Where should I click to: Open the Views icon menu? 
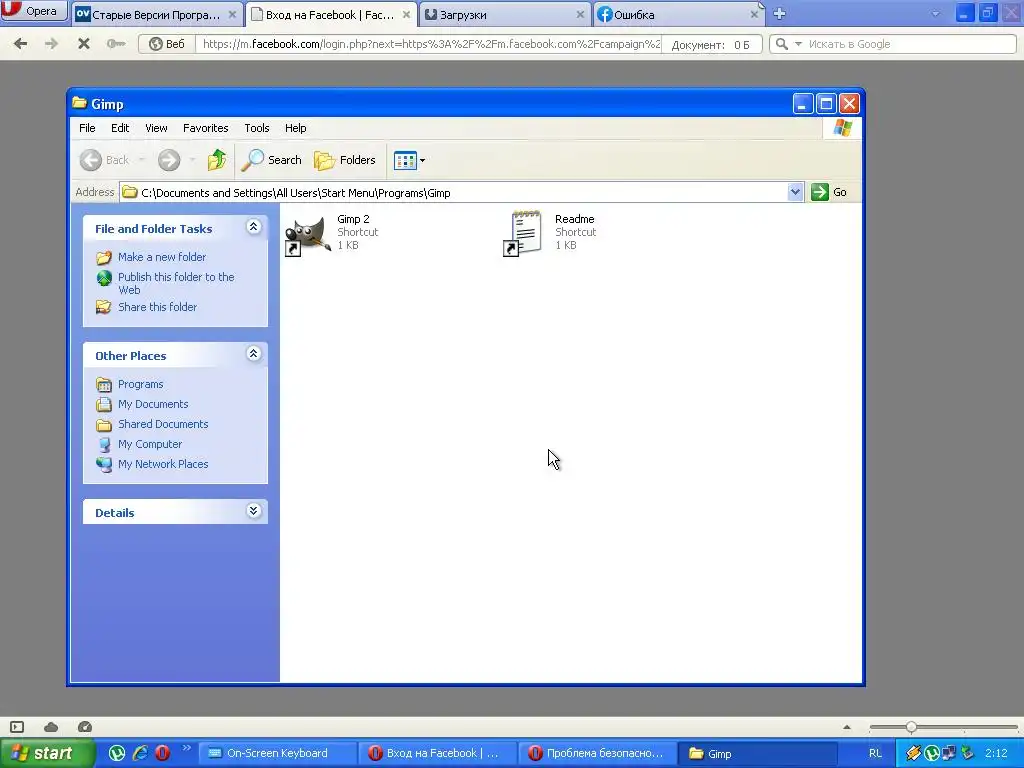(x=409, y=160)
